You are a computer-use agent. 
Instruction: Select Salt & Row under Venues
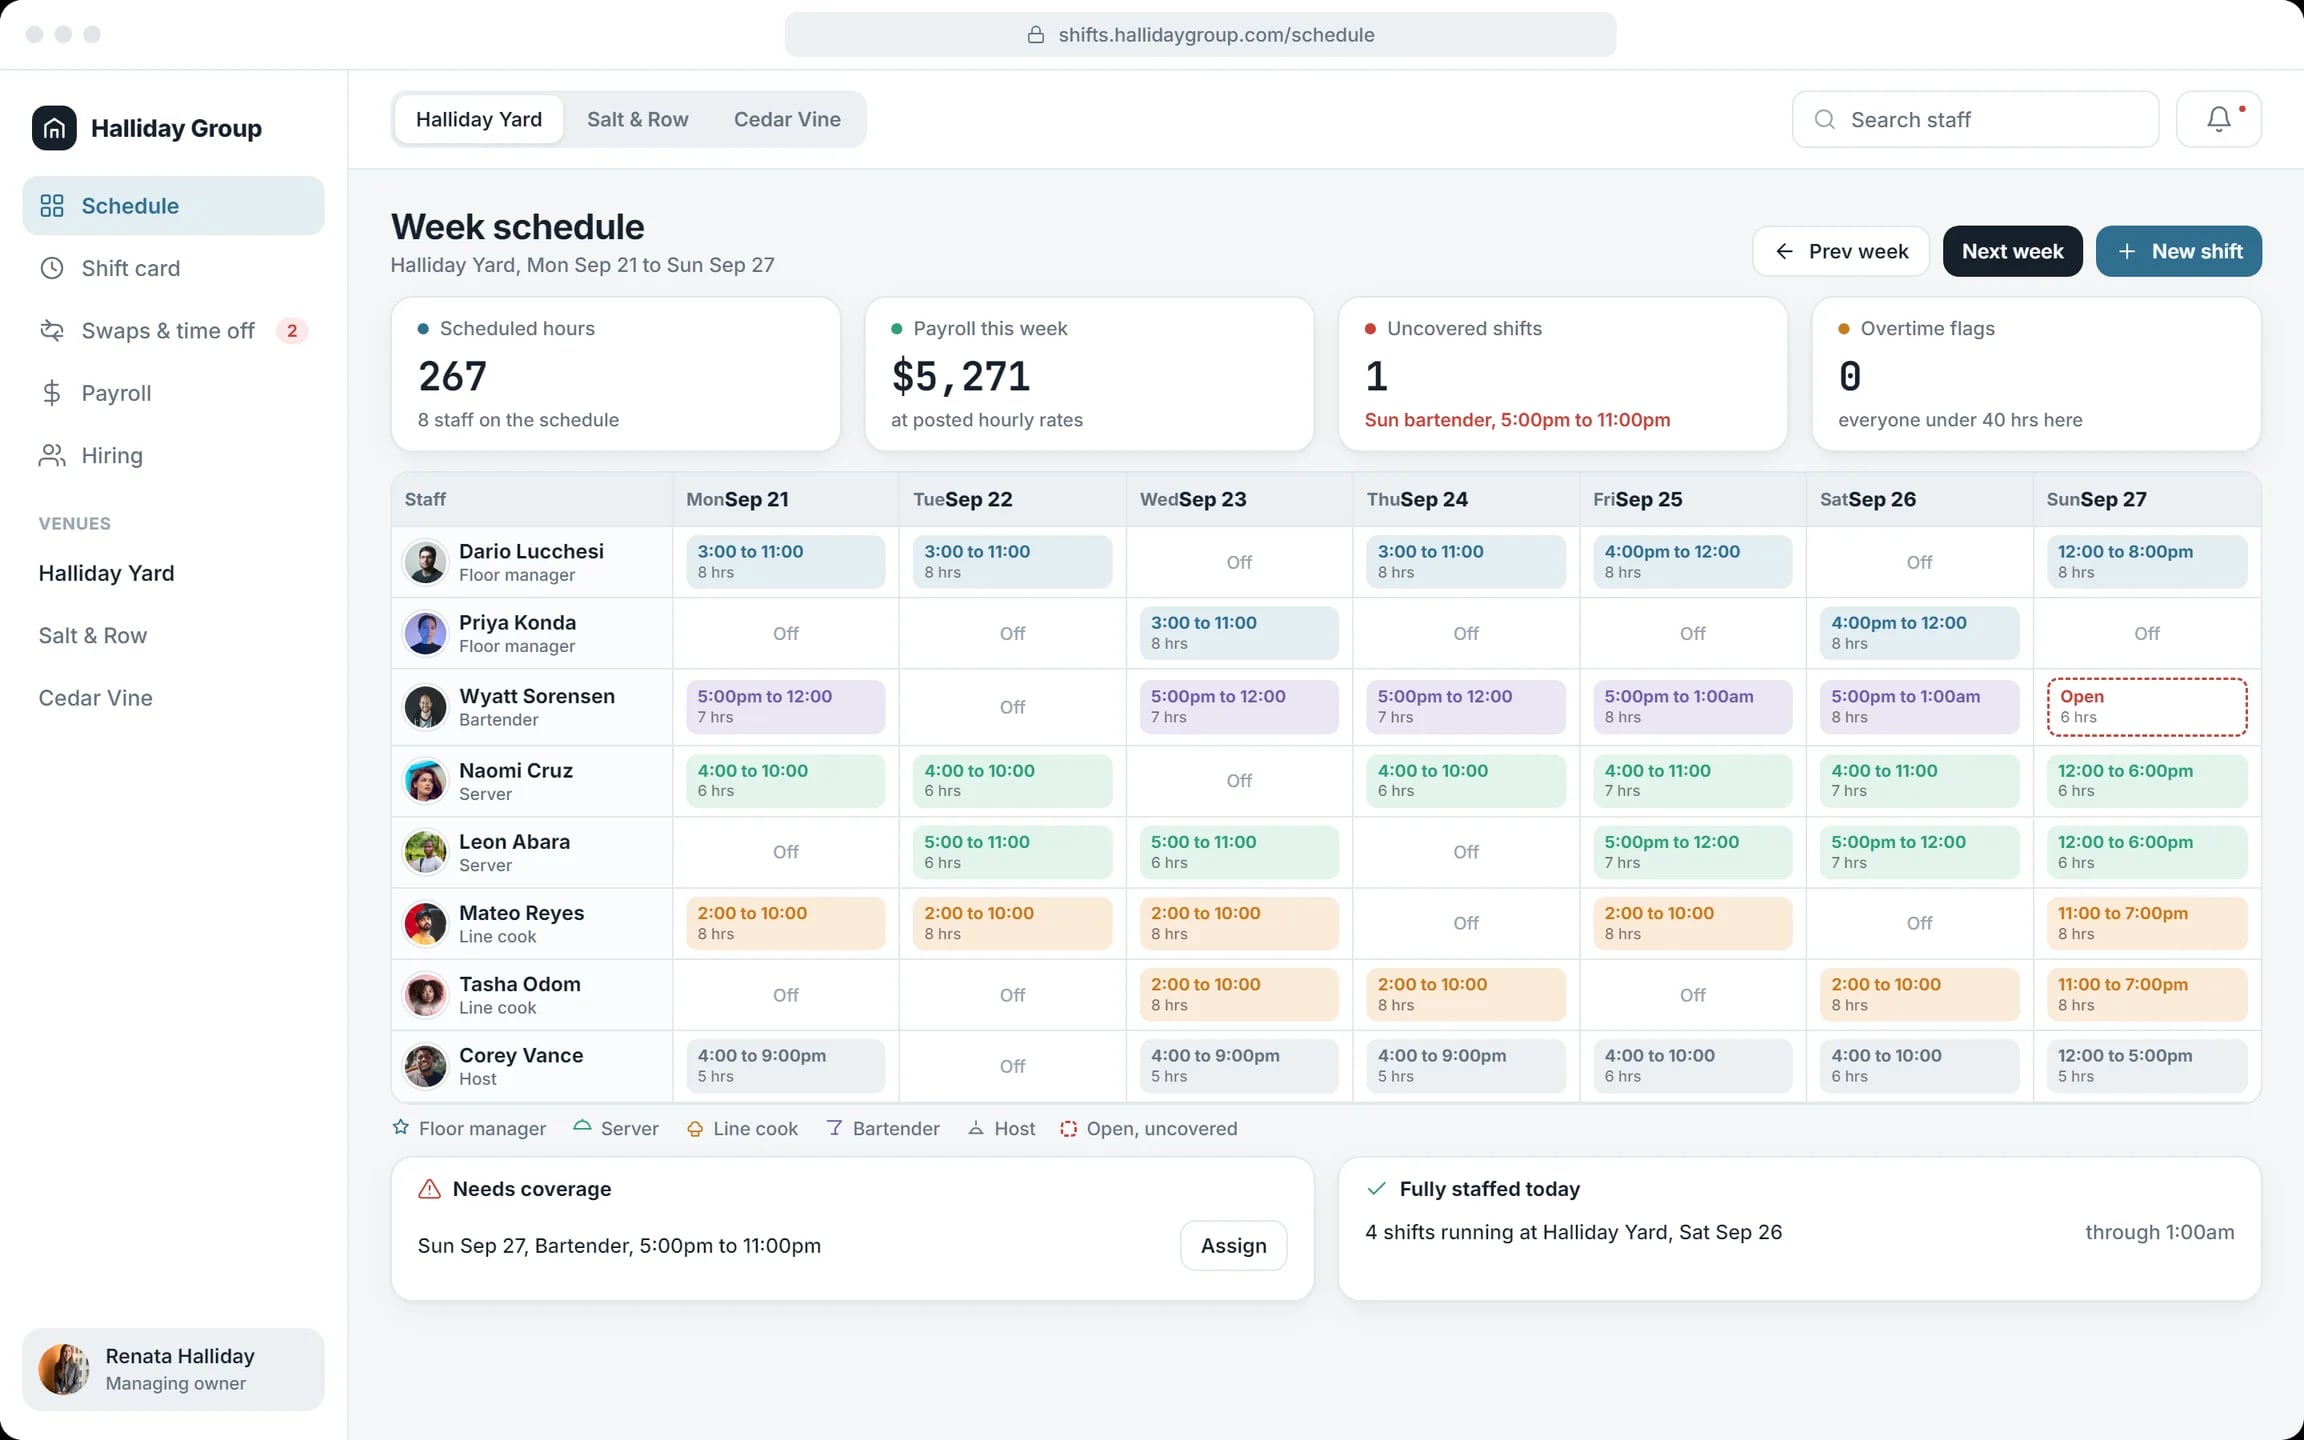[x=93, y=636]
